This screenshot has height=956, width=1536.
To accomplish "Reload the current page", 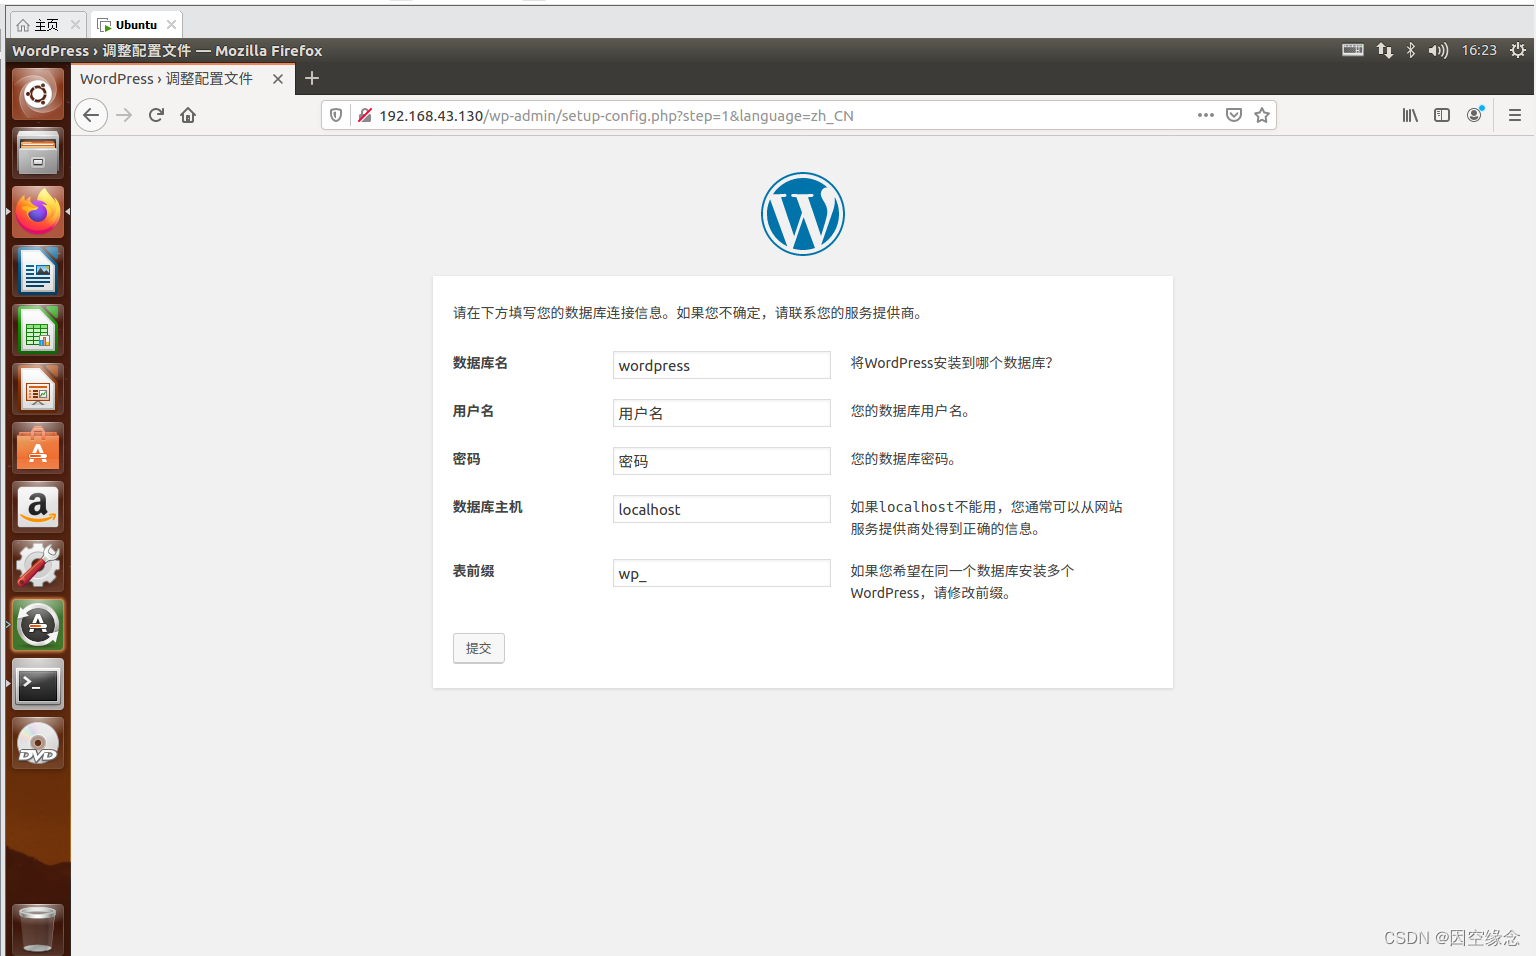I will click(x=156, y=115).
